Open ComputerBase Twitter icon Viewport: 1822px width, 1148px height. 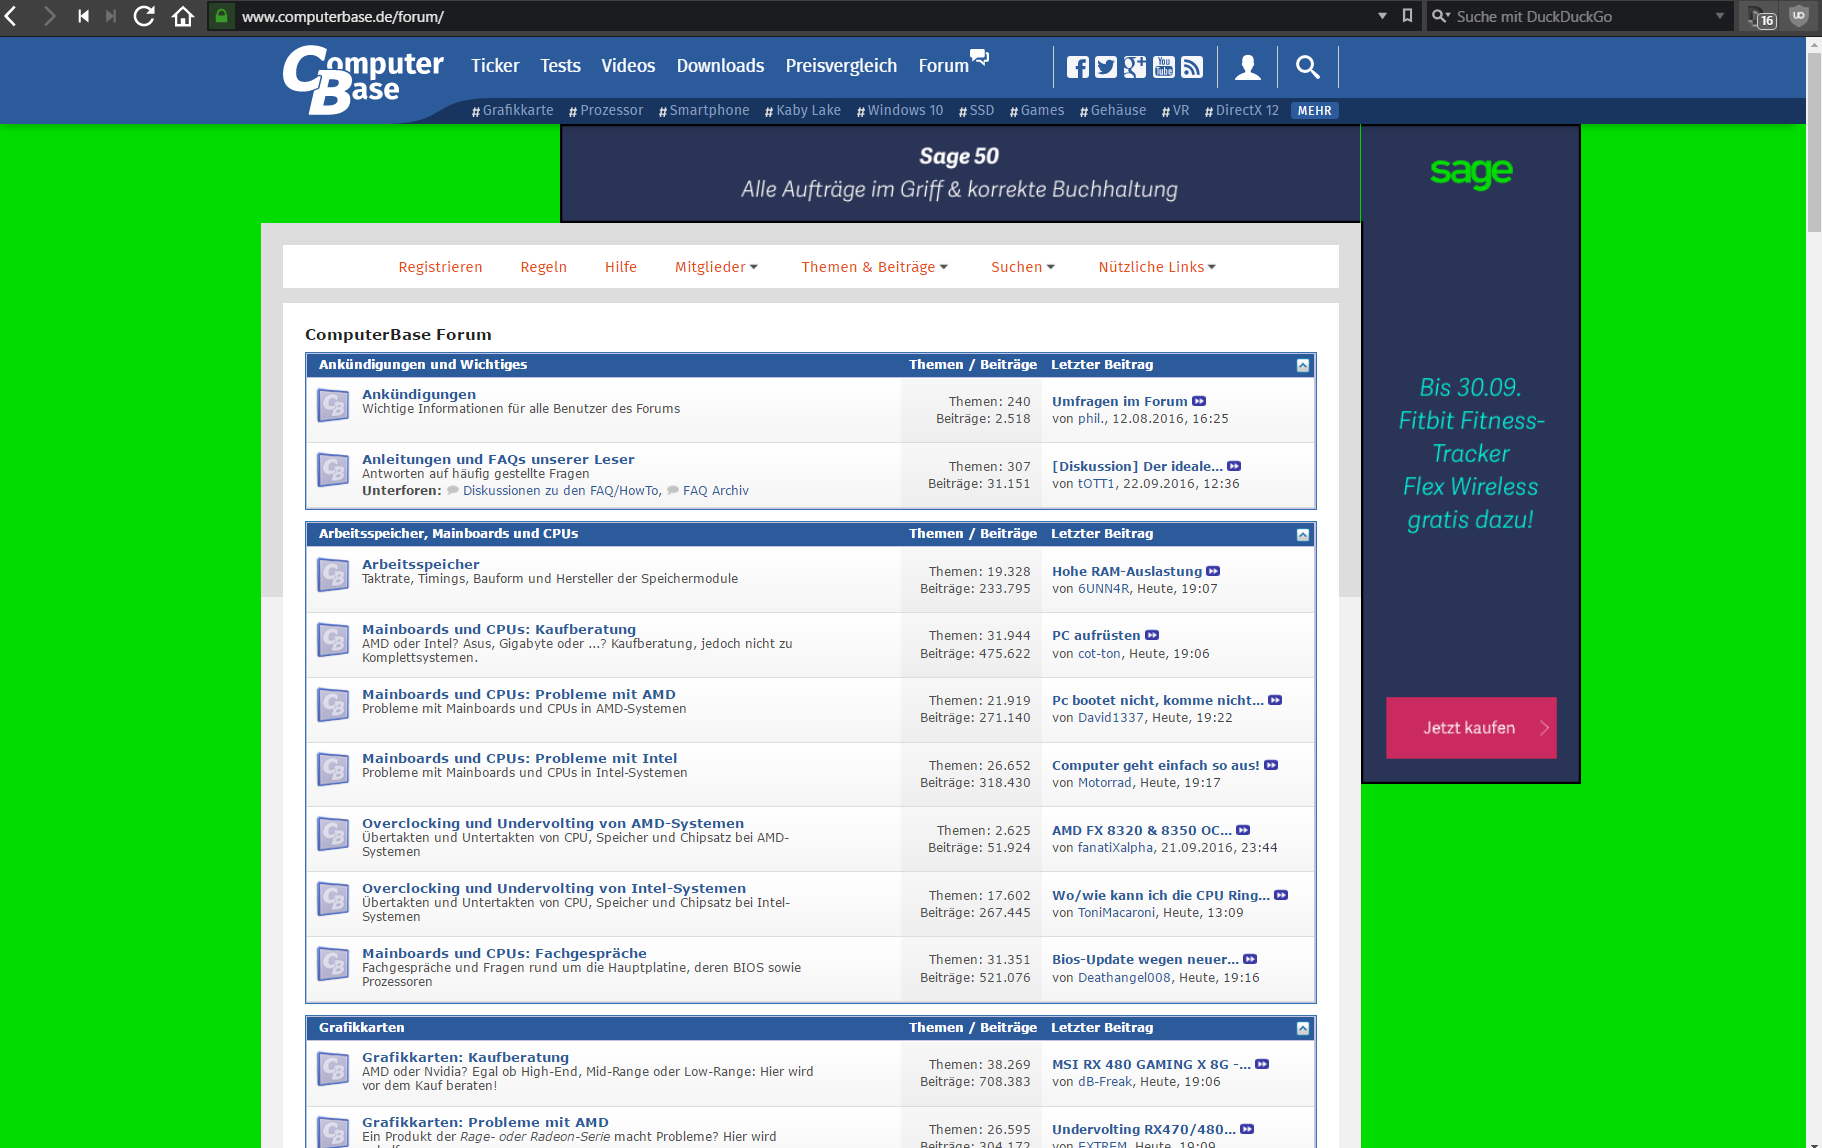[x=1106, y=67]
